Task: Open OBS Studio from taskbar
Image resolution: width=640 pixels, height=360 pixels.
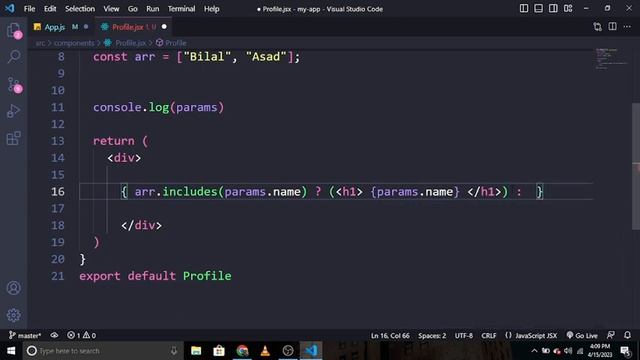Action: tap(288, 351)
